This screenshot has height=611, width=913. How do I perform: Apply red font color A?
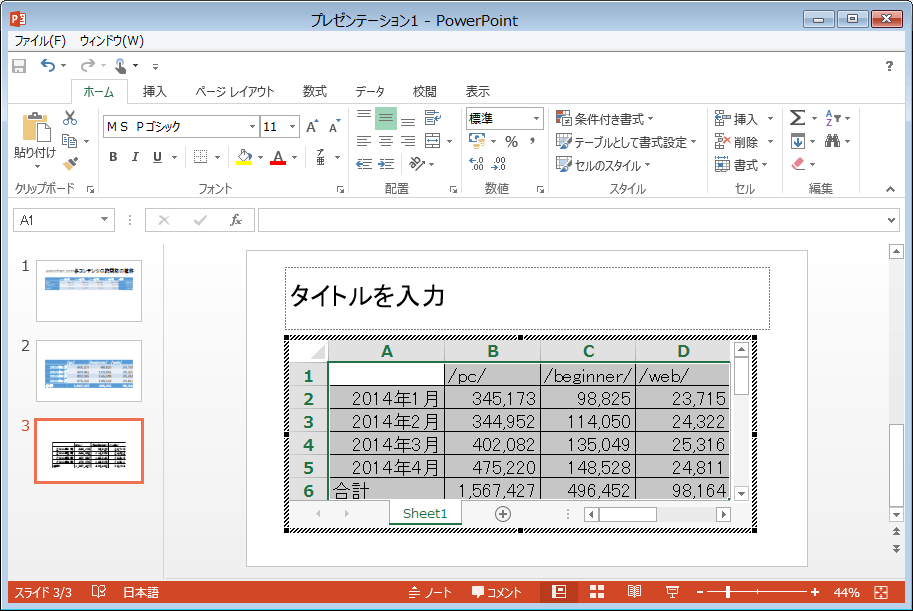coord(278,157)
